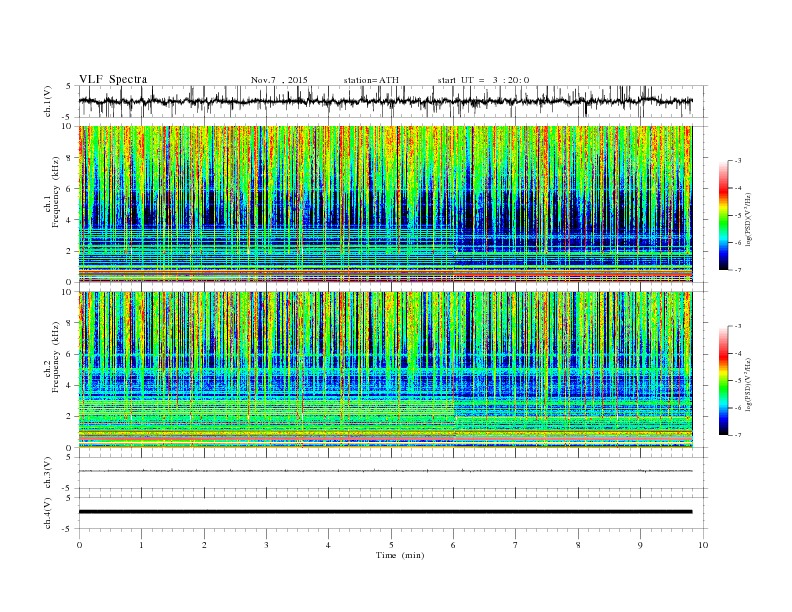Click time tick label "3" on bottom axis
Image resolution: width=792 pixels, height=612 pixels.
(x=266, y=545)
